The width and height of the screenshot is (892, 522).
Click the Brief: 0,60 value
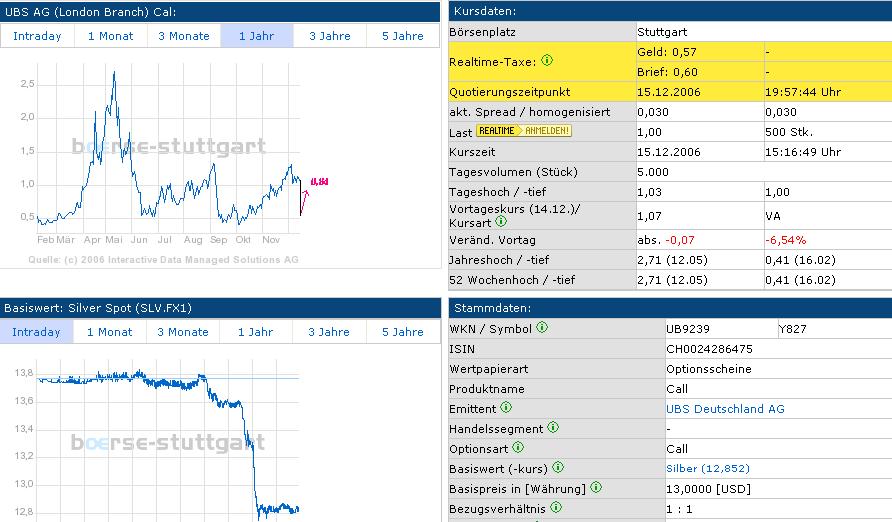point(667,72)
